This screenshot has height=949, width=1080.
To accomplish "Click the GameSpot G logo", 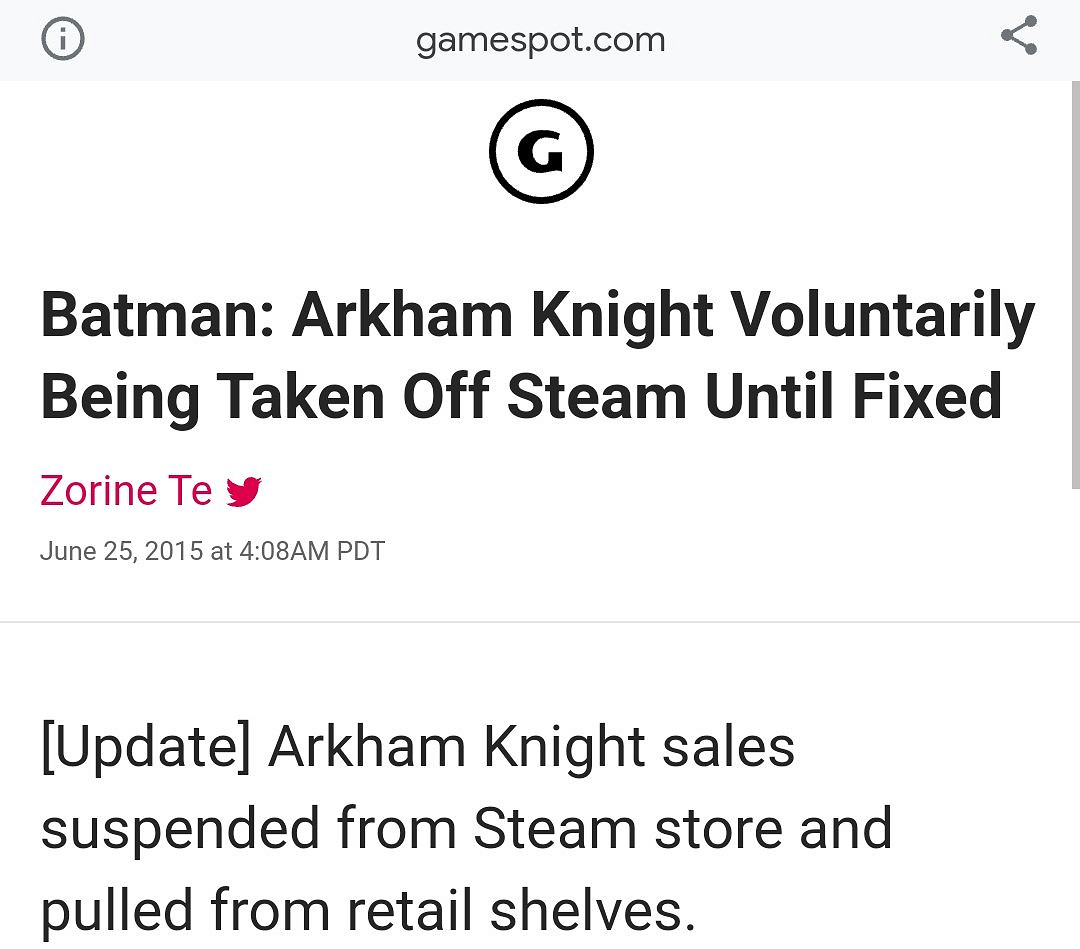I will tap(541, 152).
